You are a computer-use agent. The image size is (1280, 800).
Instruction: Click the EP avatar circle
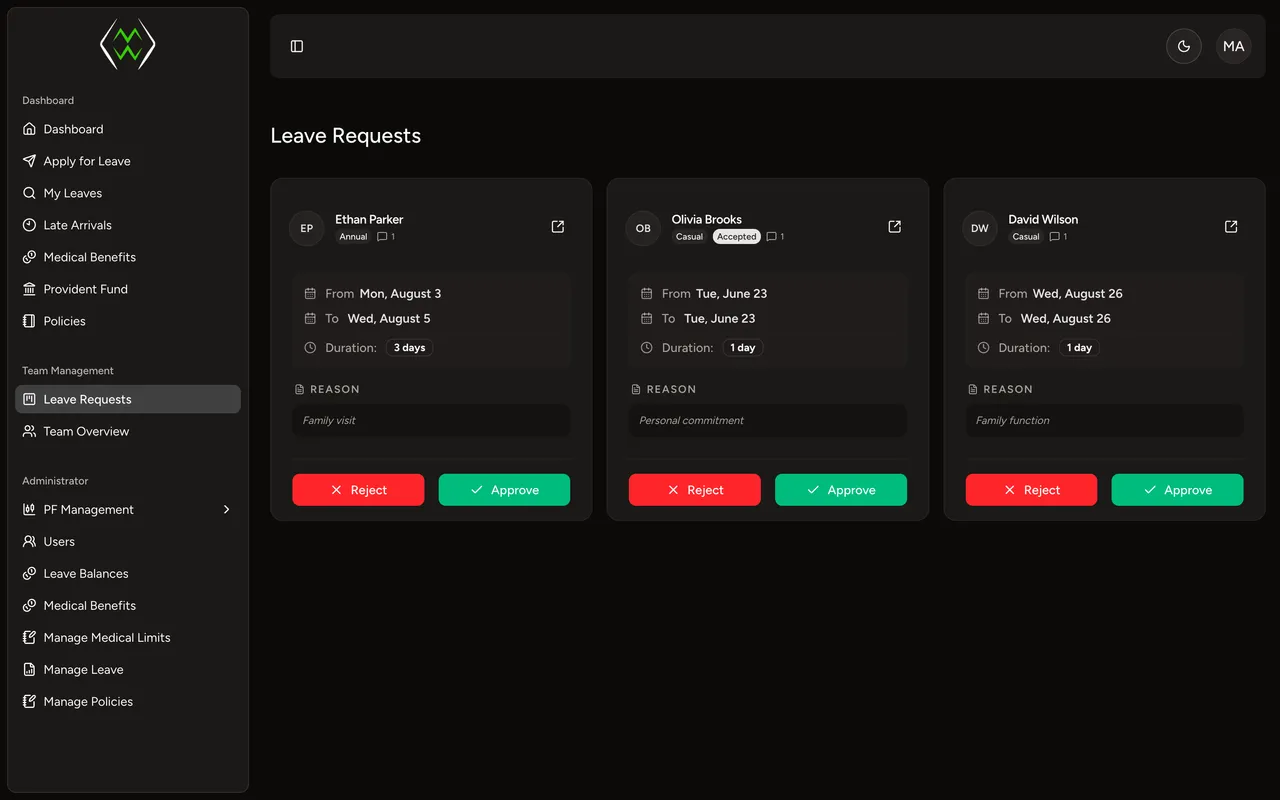click(x=307, y=228)
